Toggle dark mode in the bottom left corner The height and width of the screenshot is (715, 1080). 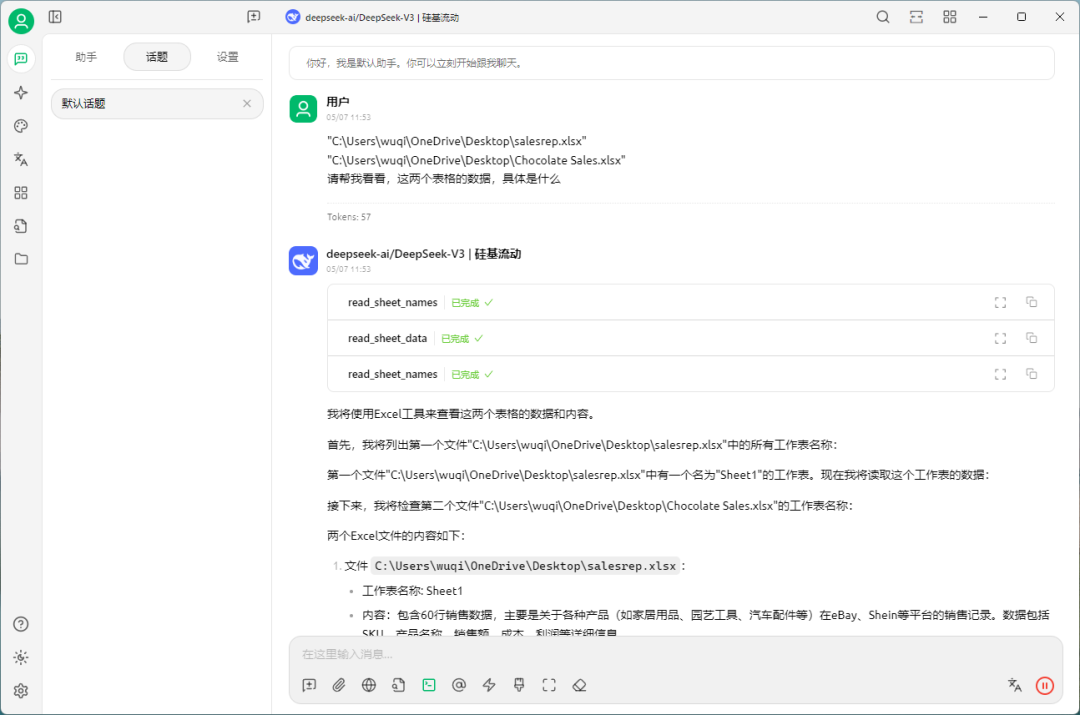pos(21,657)
